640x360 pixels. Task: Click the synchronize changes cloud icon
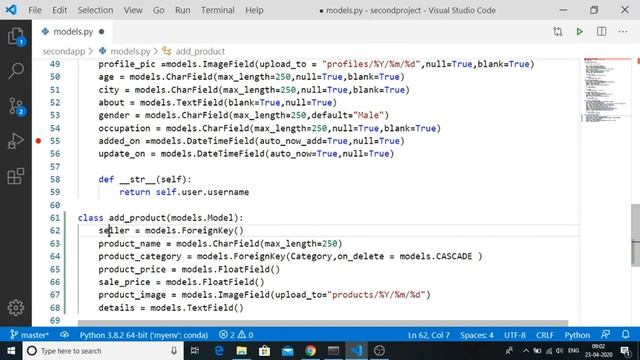(64, 335)
